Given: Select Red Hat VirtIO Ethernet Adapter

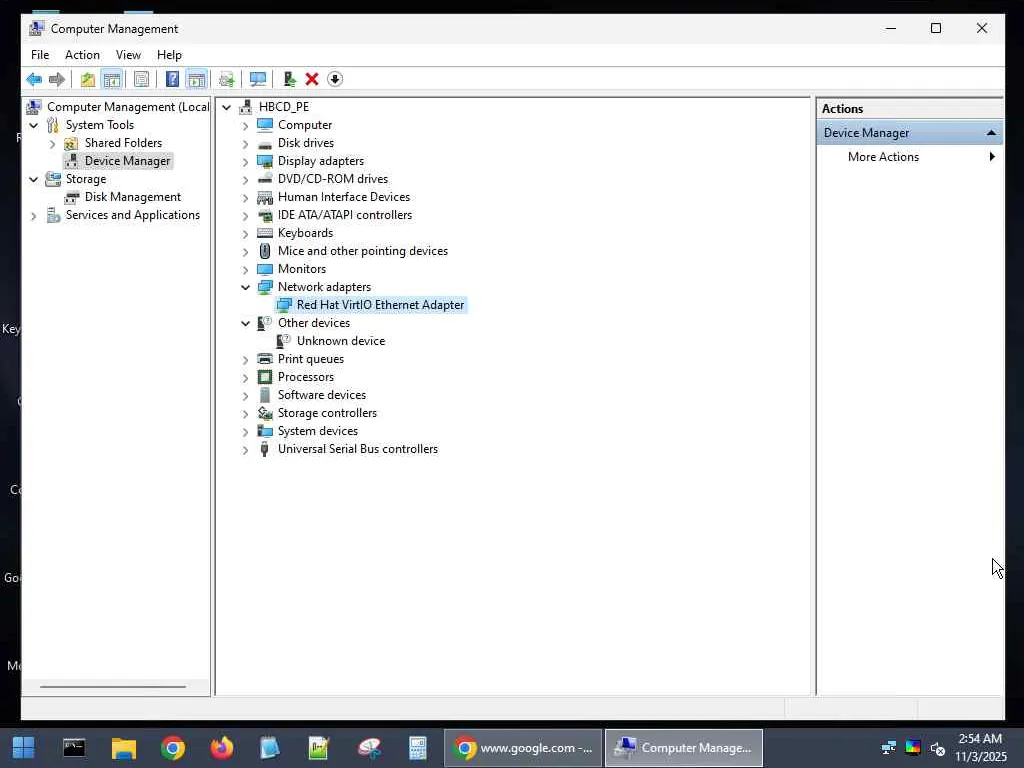Looking at the screenshot, I should [380, 305].
